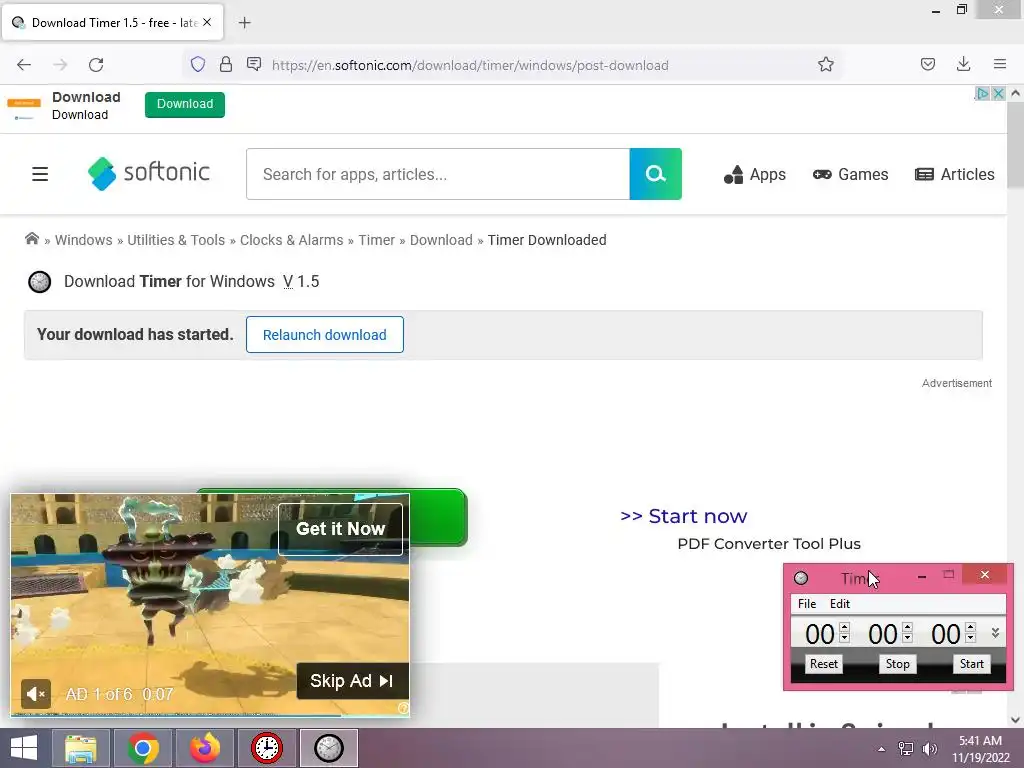Open red clock app in taskbar
Image resolution: width=1024 pixels, height=768 pixels.
tap(266, 748)
